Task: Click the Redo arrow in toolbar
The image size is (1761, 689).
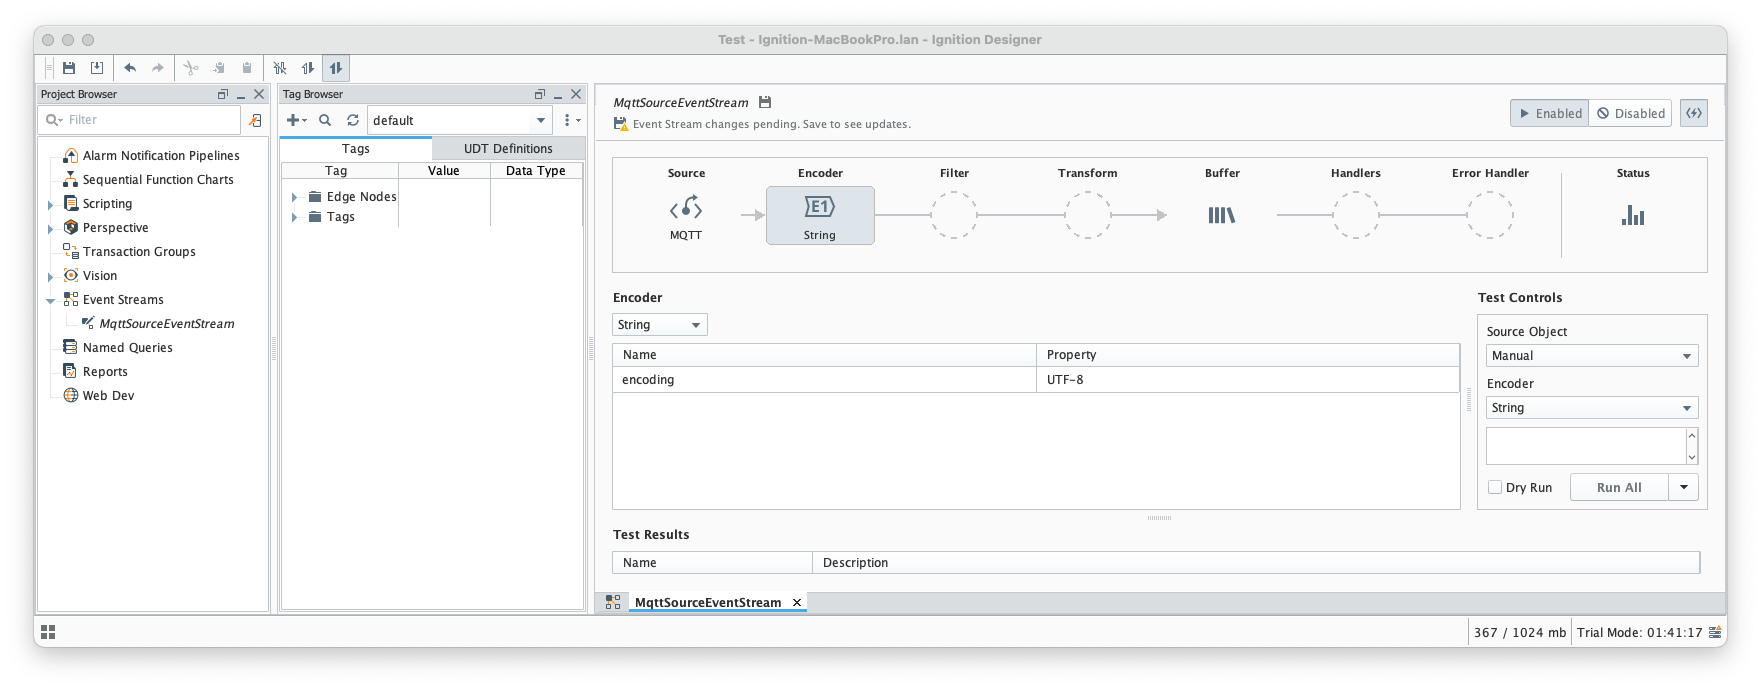Action: [x=158, y=68]
